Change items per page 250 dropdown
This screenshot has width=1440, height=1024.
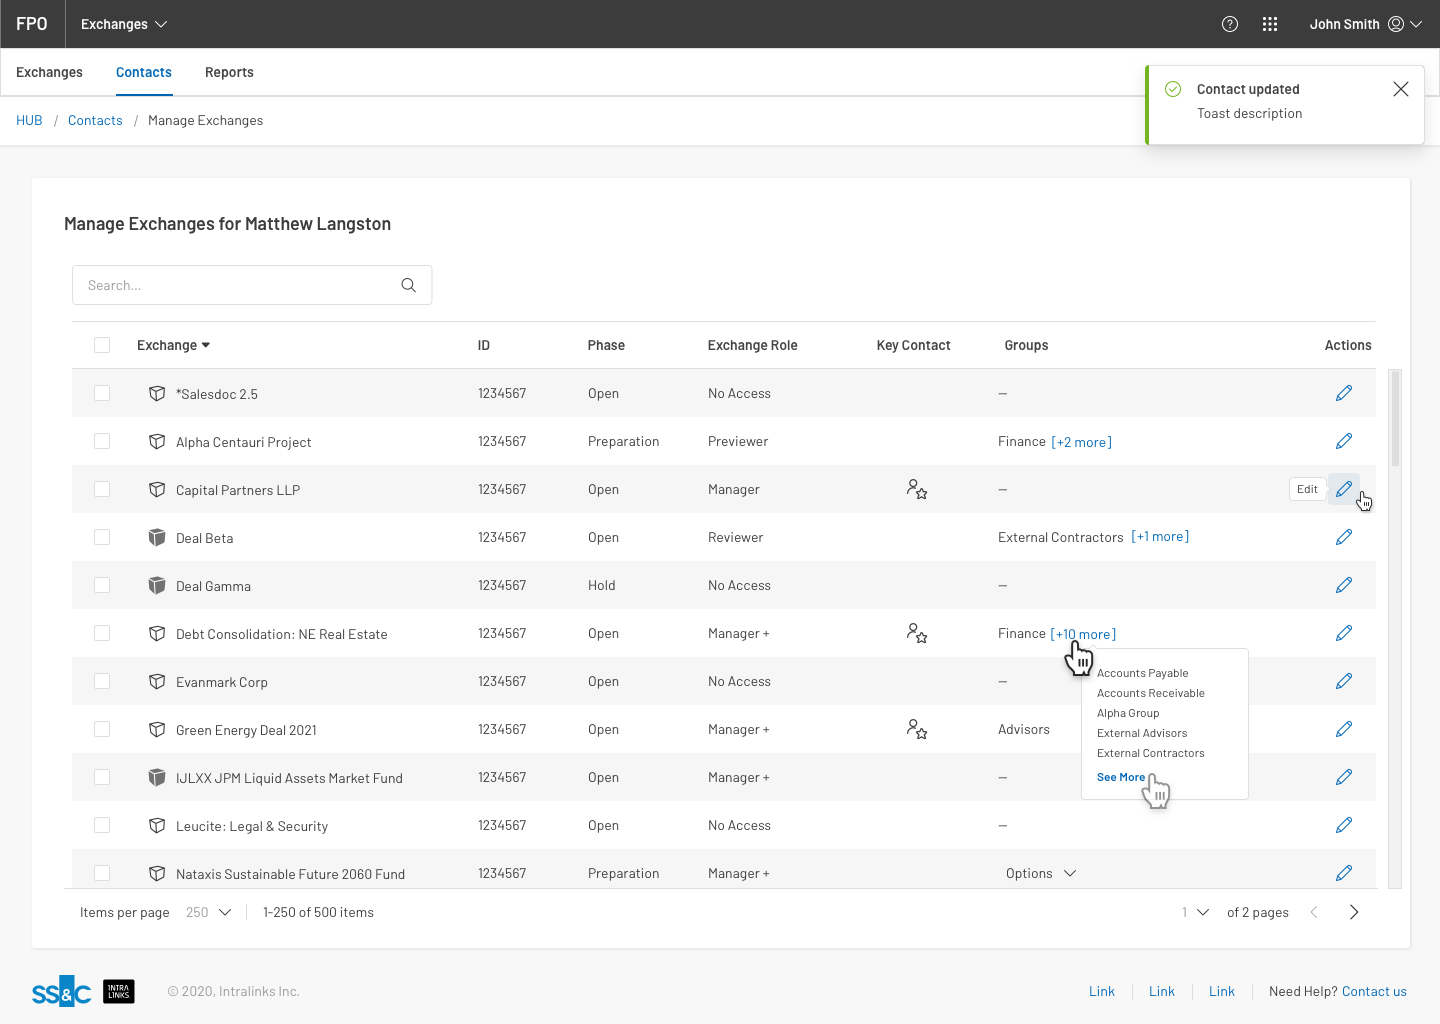(209, 912)
